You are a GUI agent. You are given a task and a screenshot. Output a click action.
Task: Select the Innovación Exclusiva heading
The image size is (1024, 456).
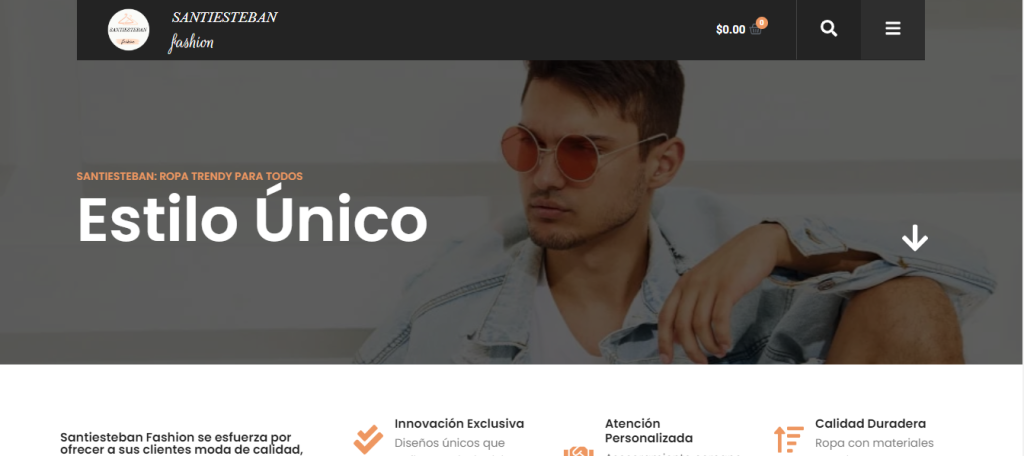(459, 424)
